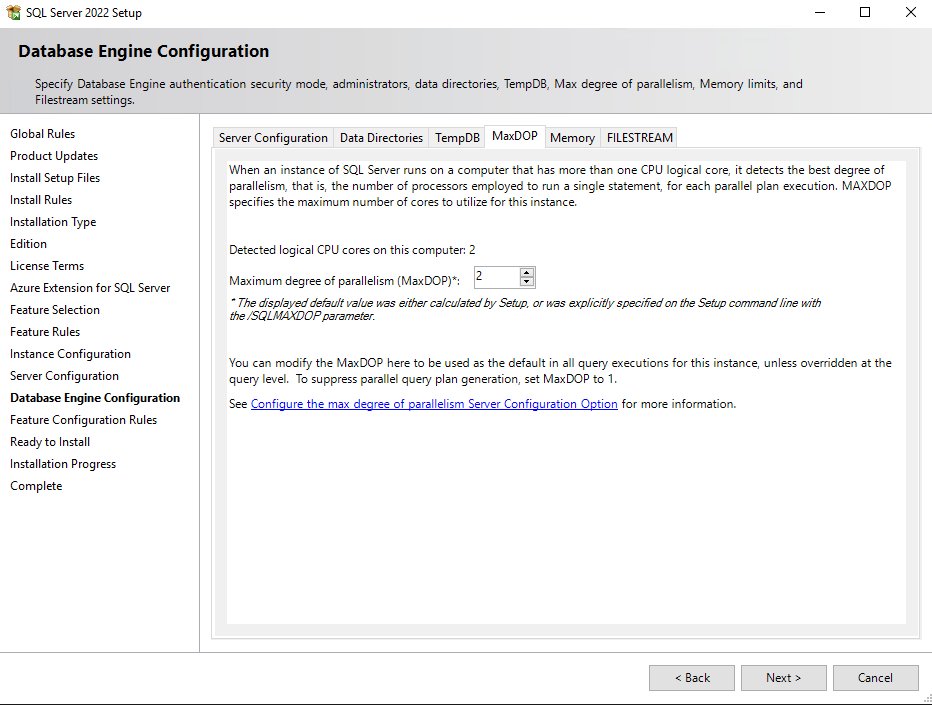Cancel the SQL Server setup
Viewport: 932px width, 705px height.
pyautogui.click(x=876, y=678)
